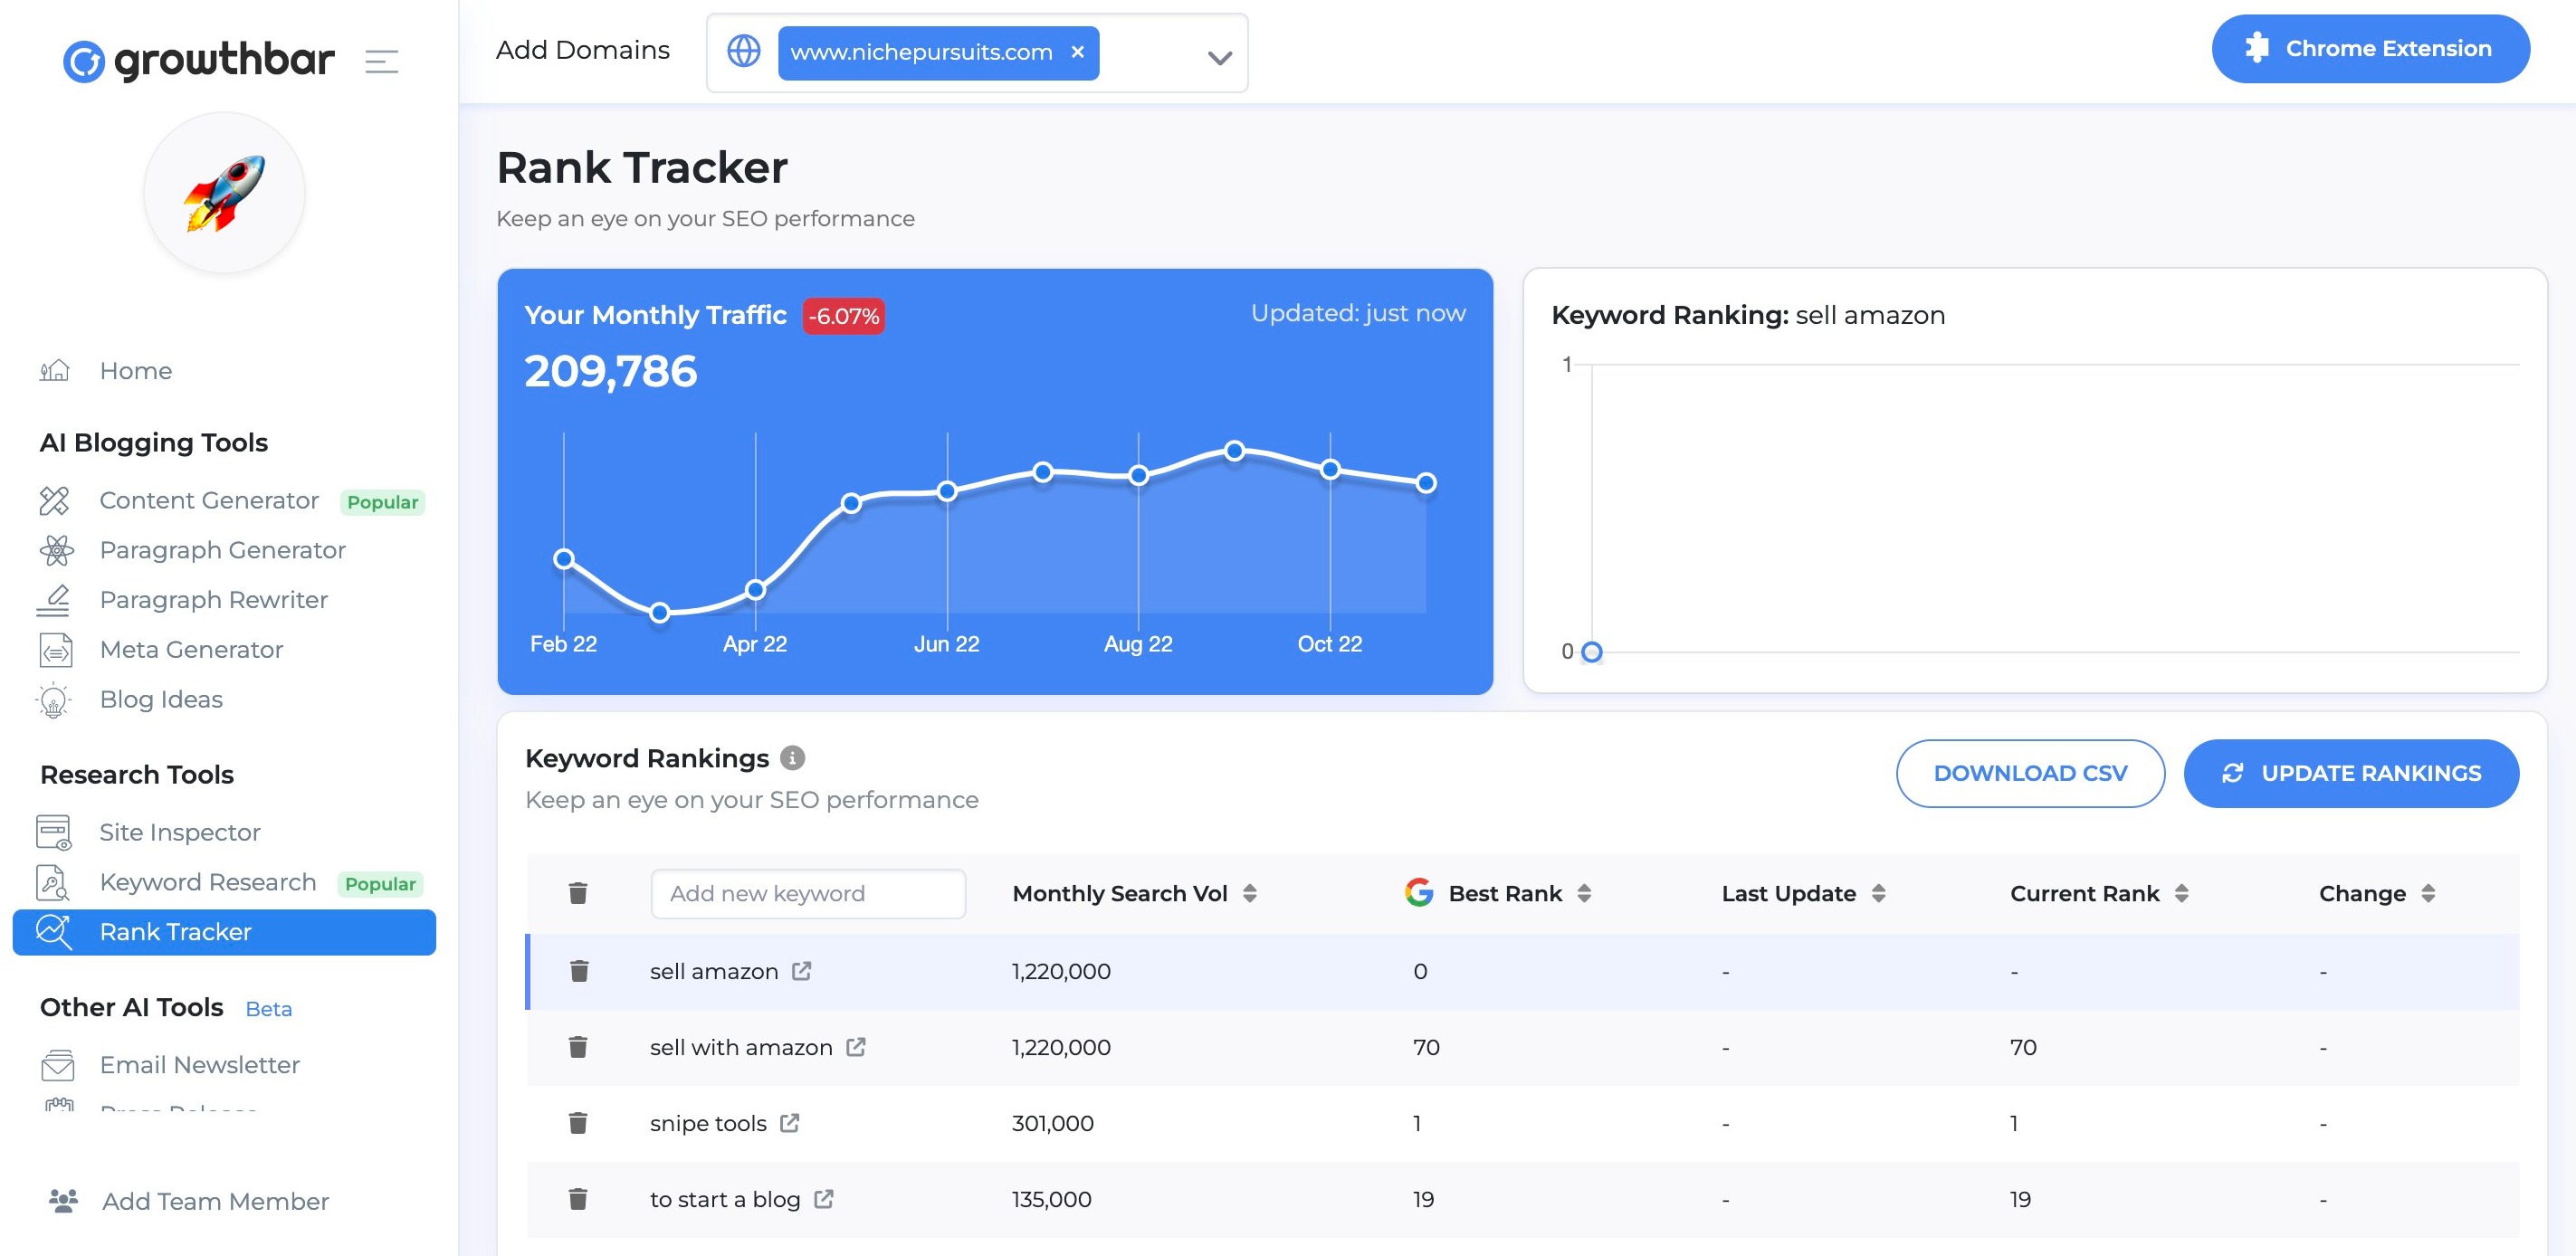Open Keyword Research icon
The image size is (2576, 1256).
pyautogui.click(x=52, y=882)
